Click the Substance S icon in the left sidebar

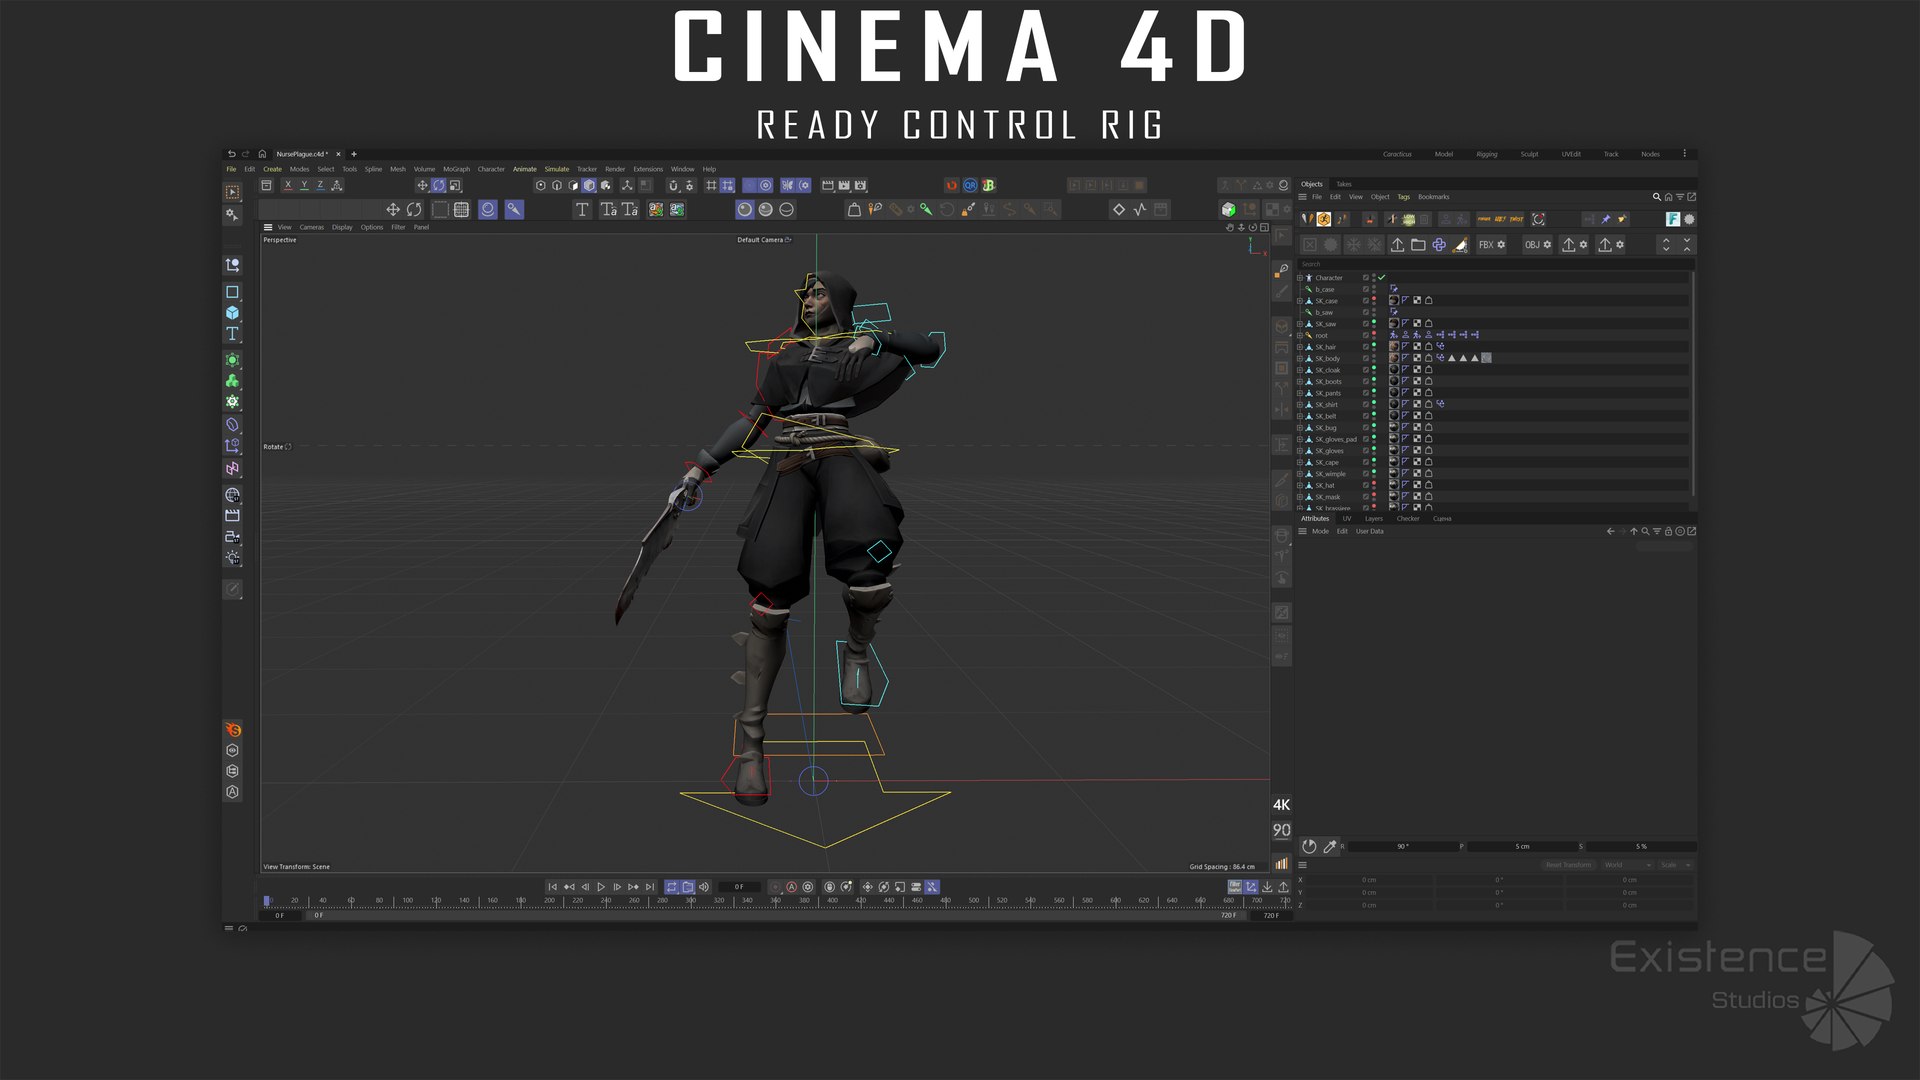pyautogui.click(x=233, y=730)
